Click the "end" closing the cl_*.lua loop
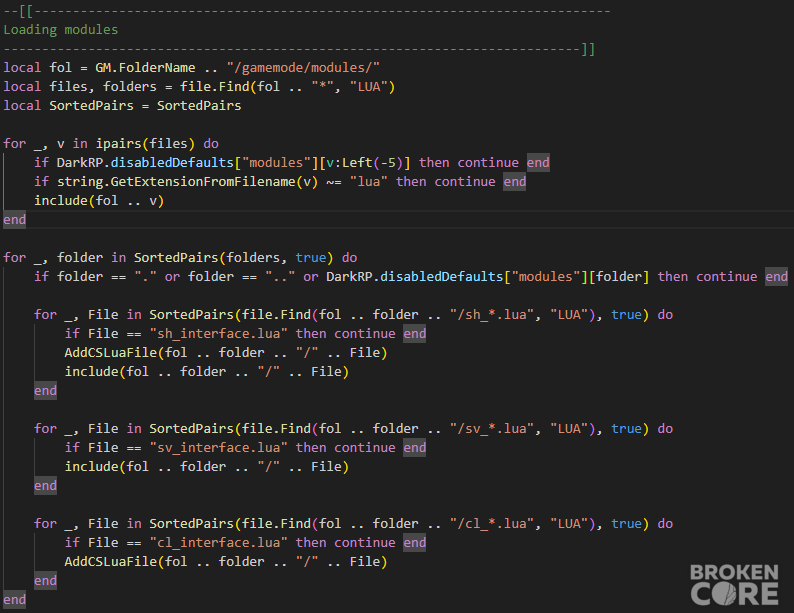Screen dimensions: 794x613 pyautogui.click(x=46, y=581)
